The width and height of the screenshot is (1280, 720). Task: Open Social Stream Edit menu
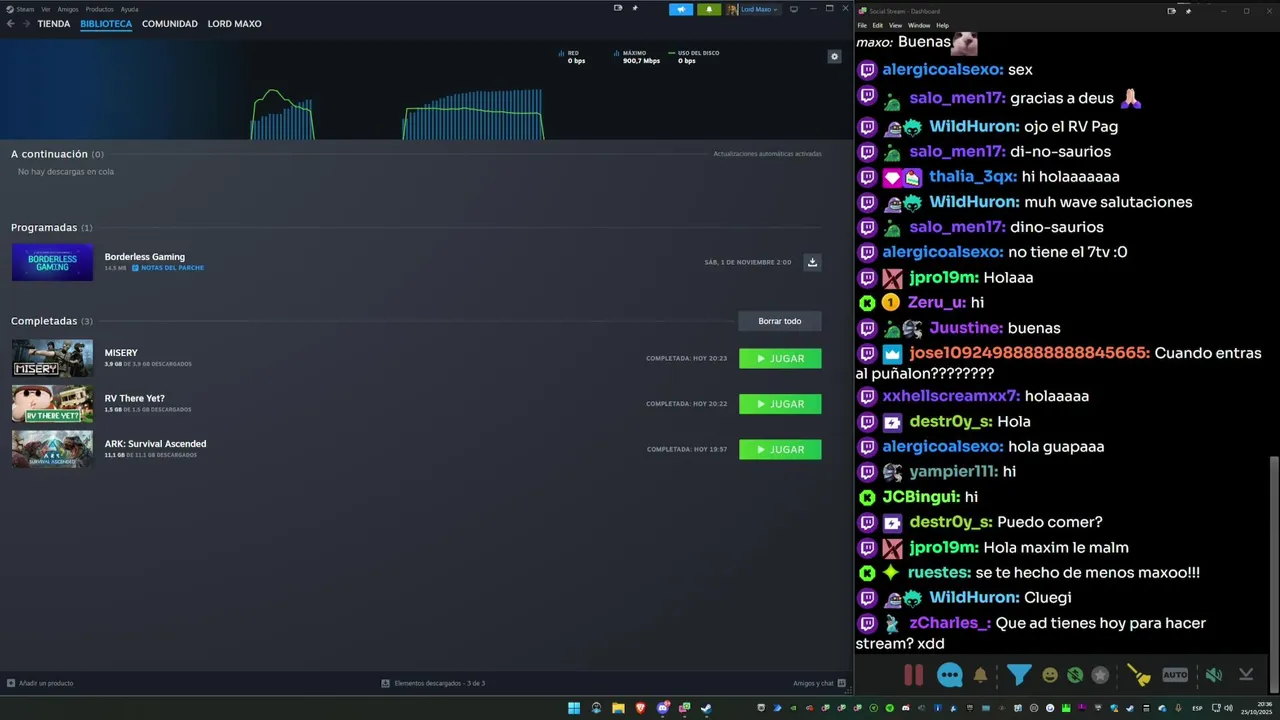[878, 25]
